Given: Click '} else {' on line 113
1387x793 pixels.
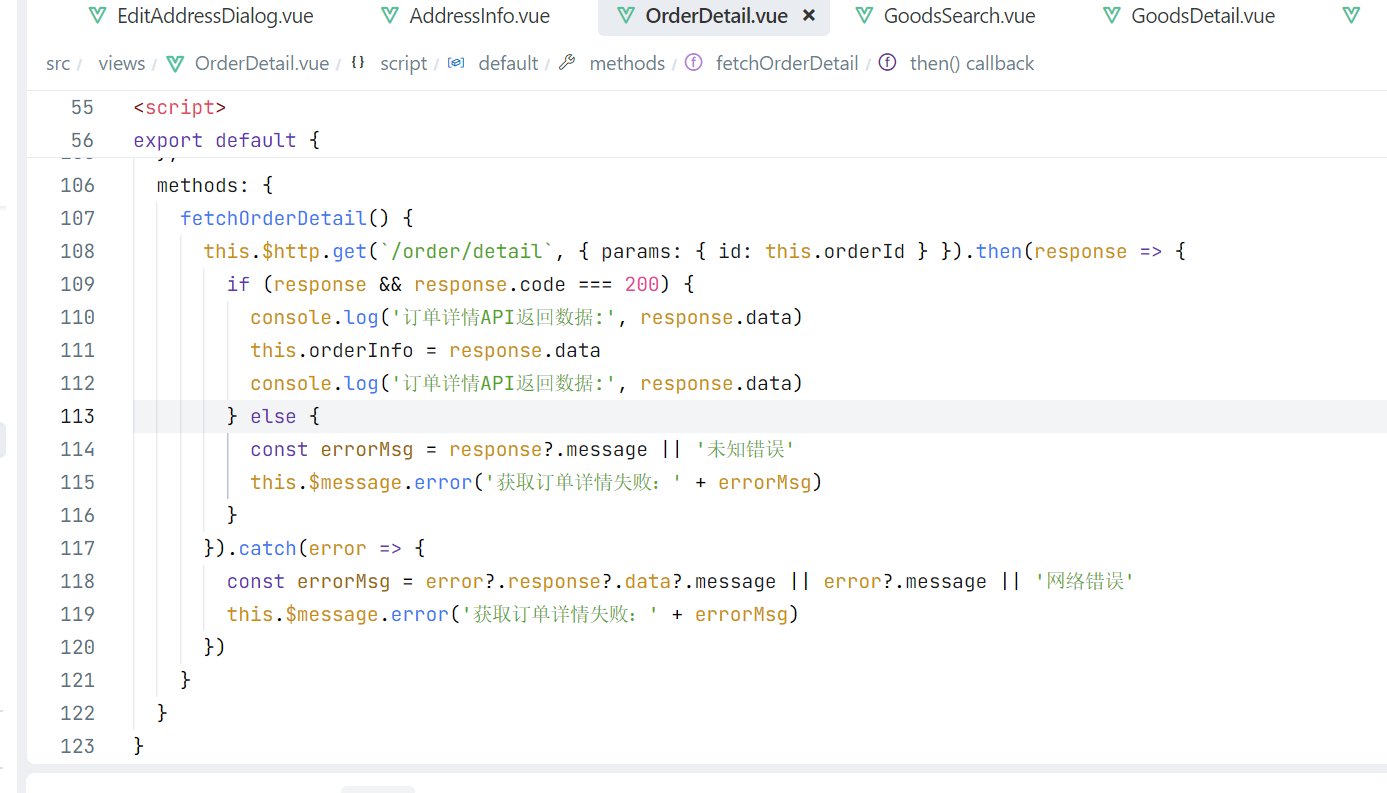Looking at the screenshot, I should click(x=273, y=416).
